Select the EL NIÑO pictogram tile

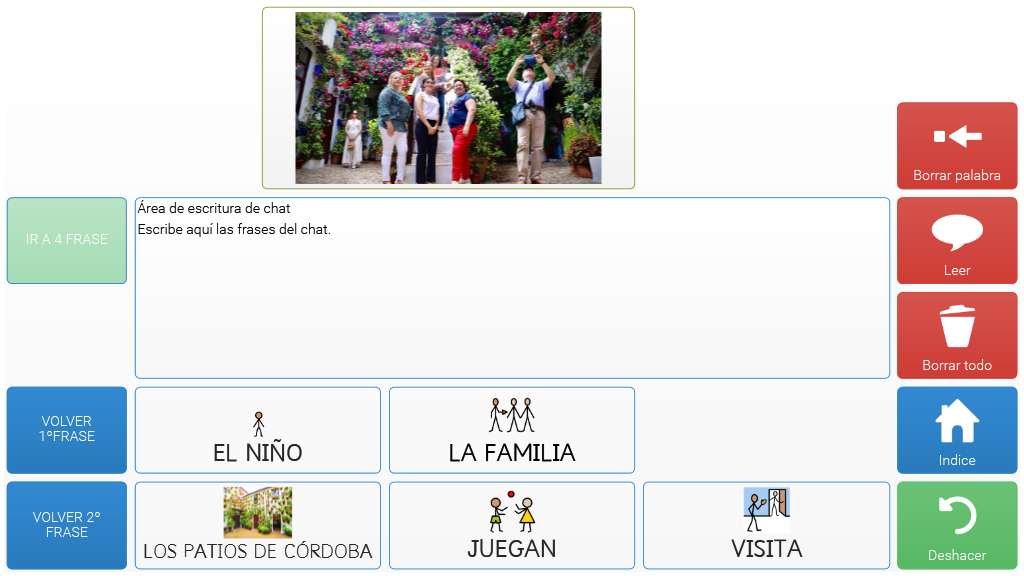point(258,430)
